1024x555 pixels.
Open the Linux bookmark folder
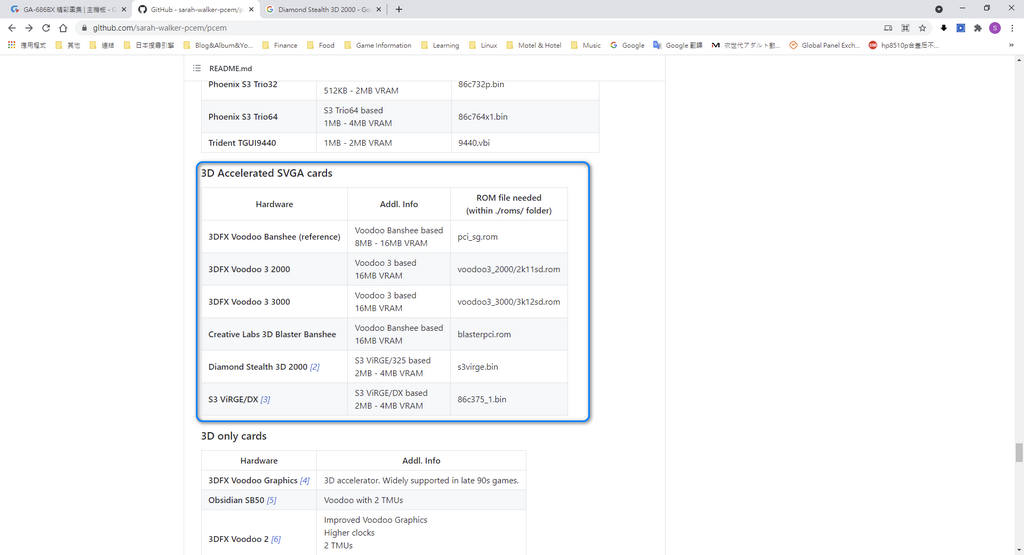pos(483,45)
